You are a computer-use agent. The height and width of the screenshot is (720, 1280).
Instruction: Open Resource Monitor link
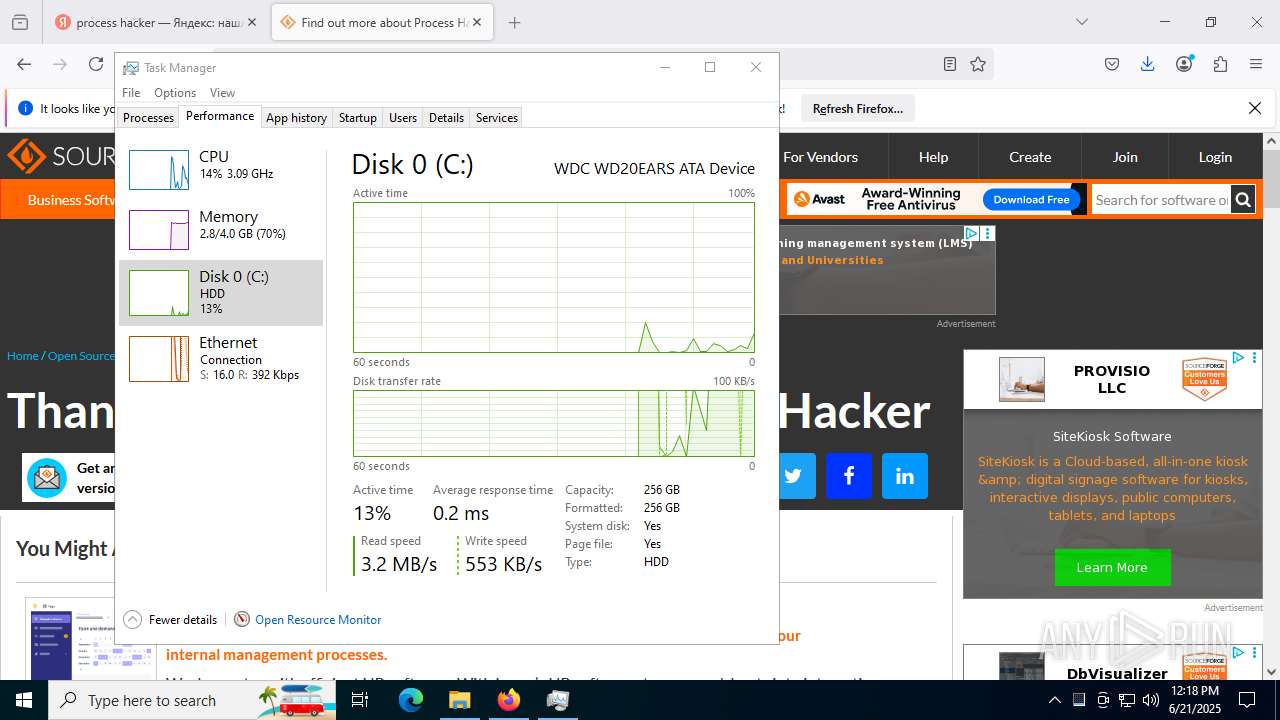(x=318, y=620)
